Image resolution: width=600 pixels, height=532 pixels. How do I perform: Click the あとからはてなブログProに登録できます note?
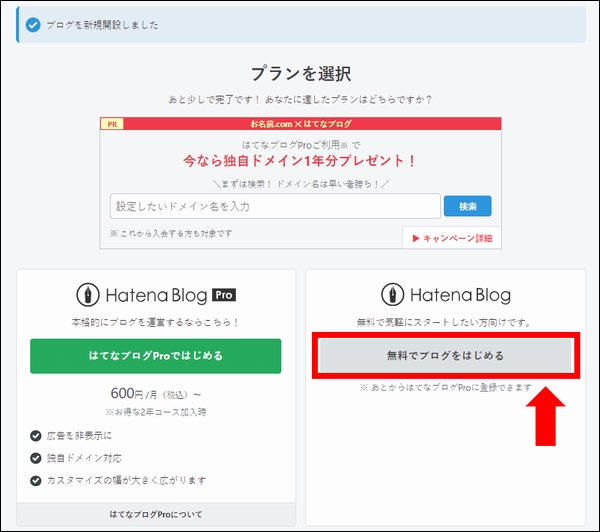tap(446, 387)
